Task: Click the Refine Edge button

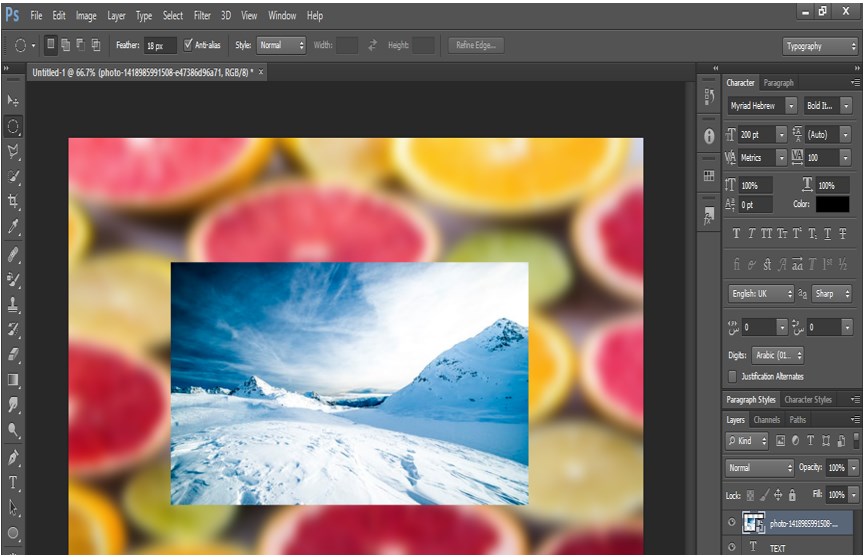Action: coord(475,45)
